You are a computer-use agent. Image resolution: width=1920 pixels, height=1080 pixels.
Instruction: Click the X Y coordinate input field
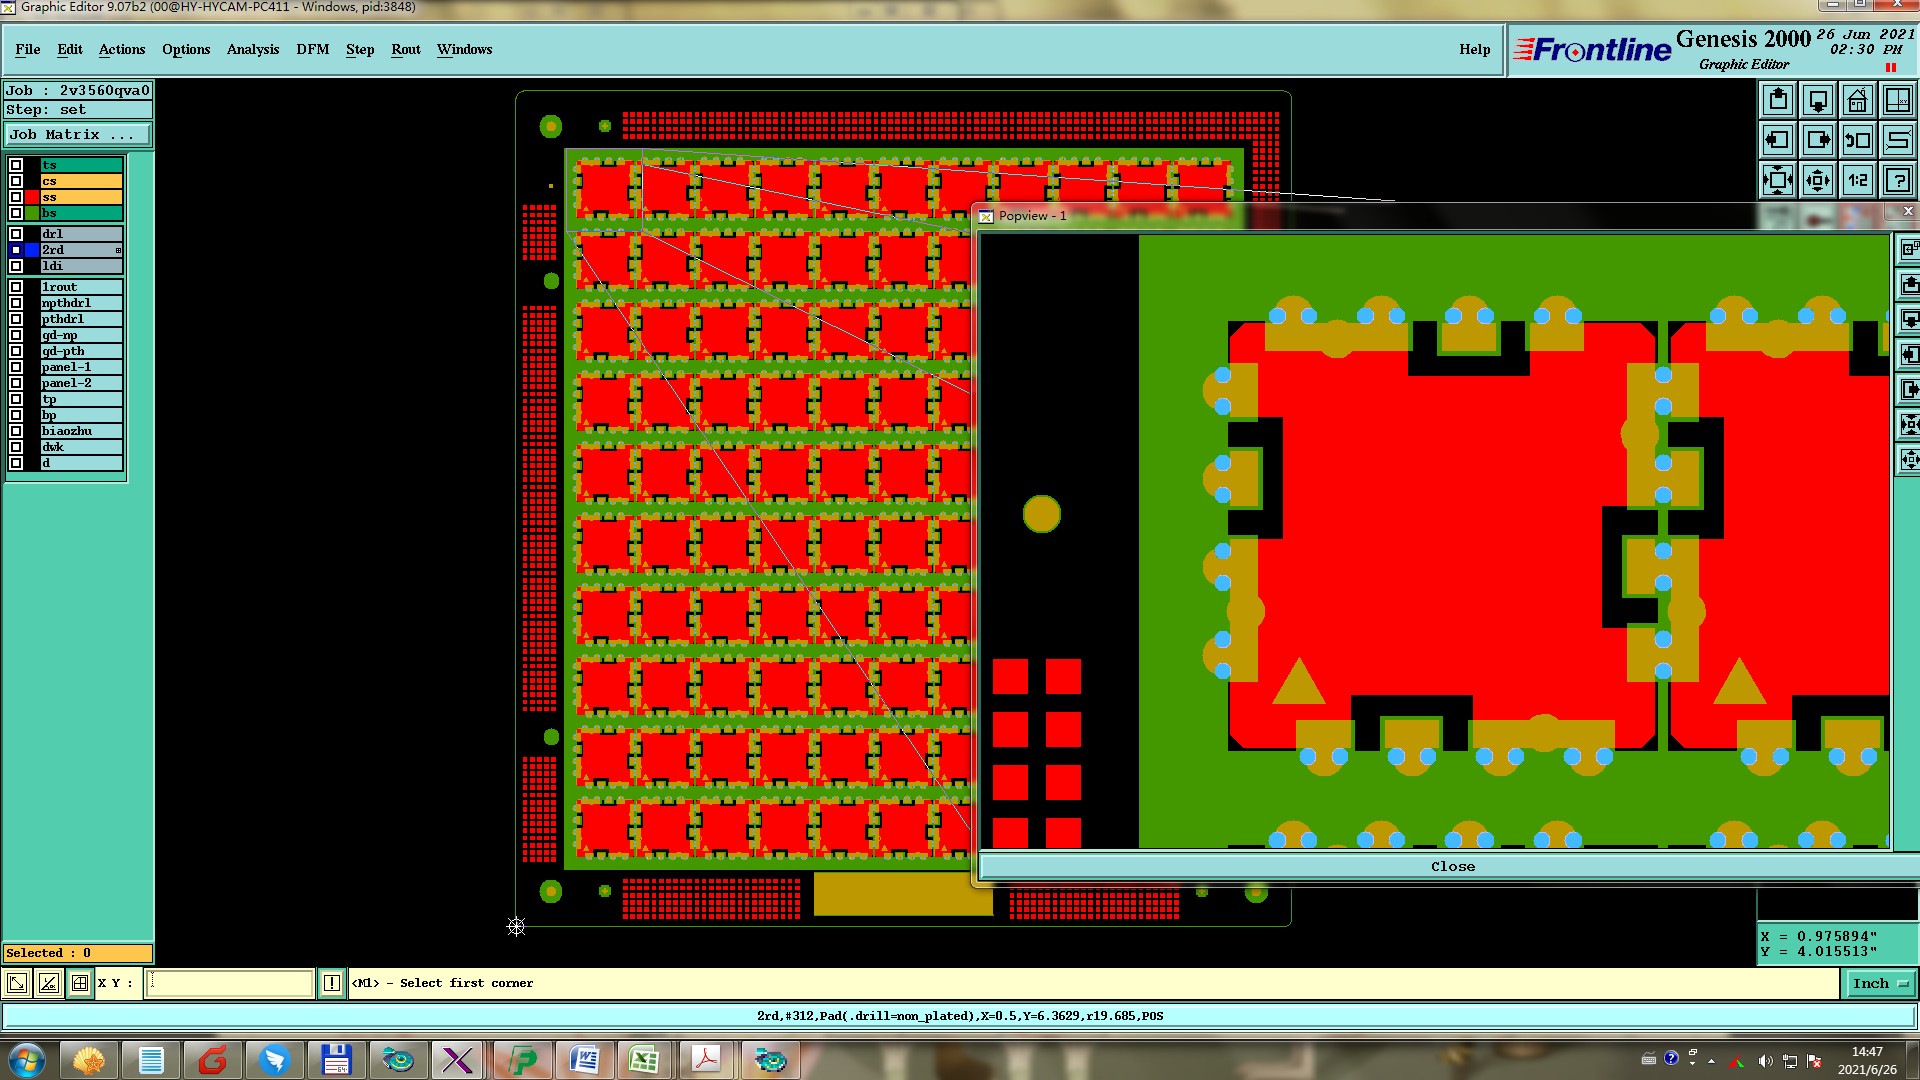tap(230, 983)
